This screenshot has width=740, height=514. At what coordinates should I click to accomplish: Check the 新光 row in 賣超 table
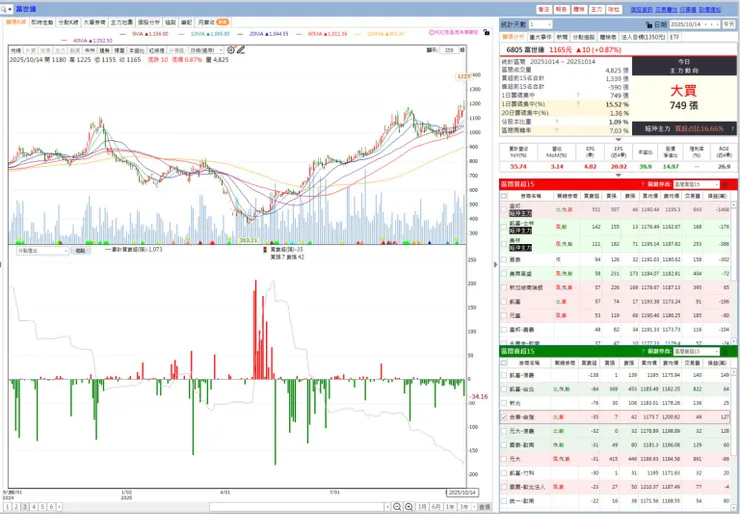pyautogui.click(x=504, y=404)
